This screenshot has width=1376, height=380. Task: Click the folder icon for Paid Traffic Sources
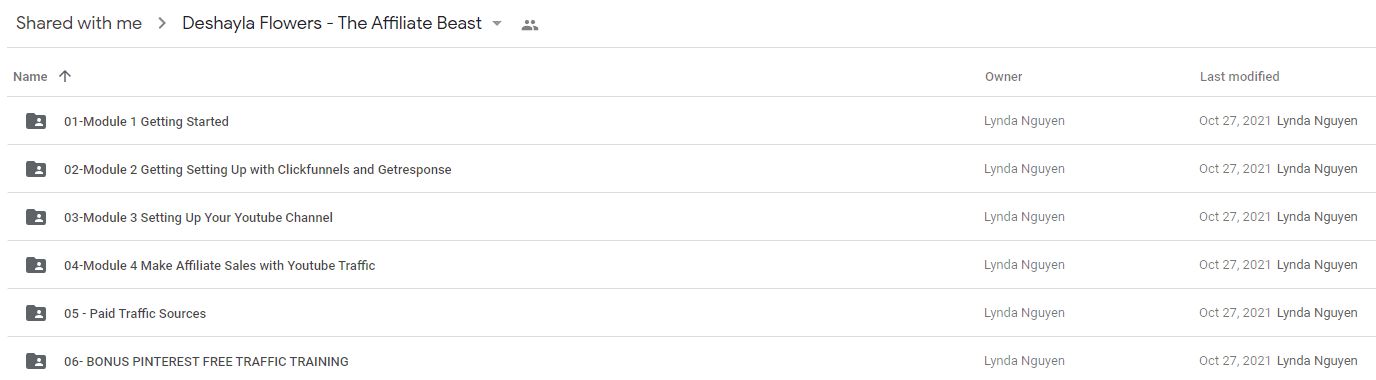click(x=36, y=313)
